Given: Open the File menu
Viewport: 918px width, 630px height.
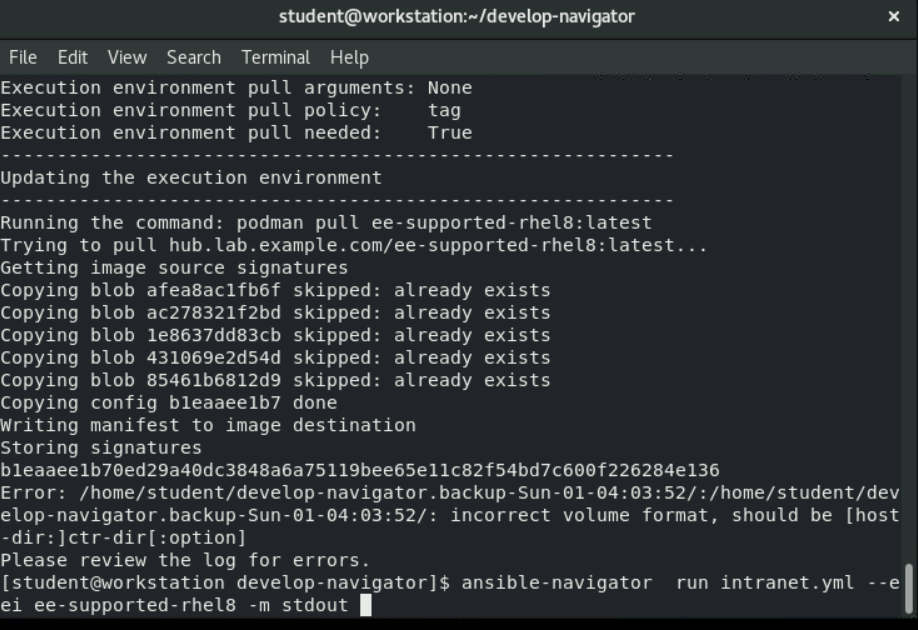Looking at the screenshot, I should click(22, 57).
